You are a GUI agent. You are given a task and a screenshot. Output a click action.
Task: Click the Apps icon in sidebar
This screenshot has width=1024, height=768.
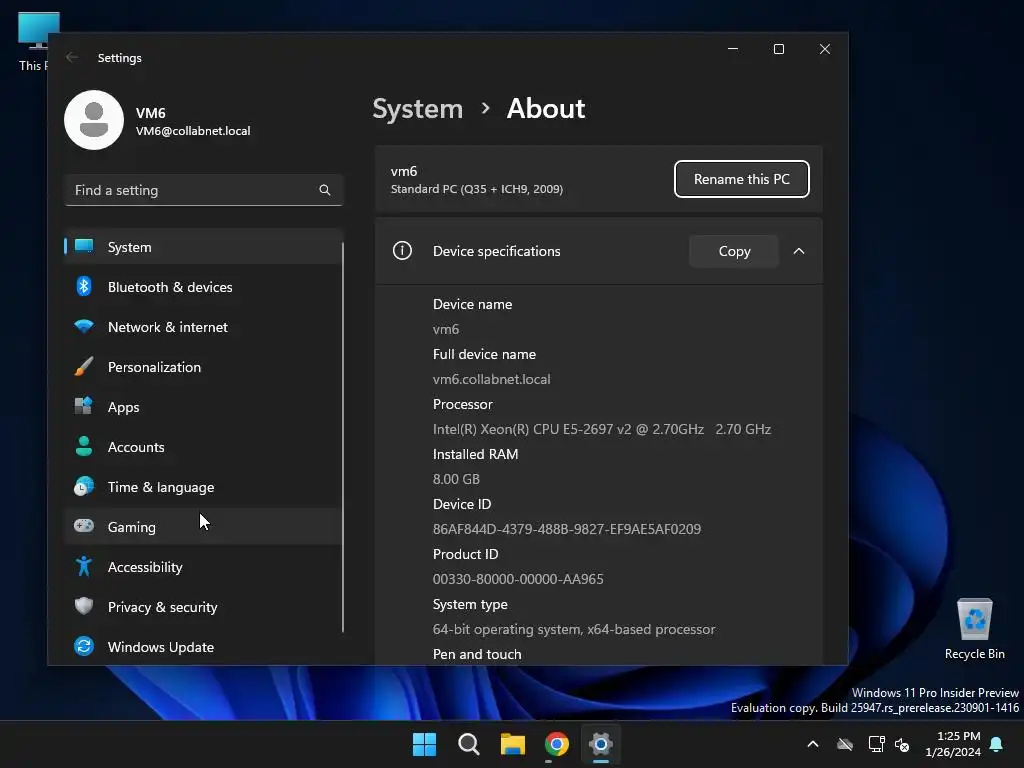[x=84, y=406]
